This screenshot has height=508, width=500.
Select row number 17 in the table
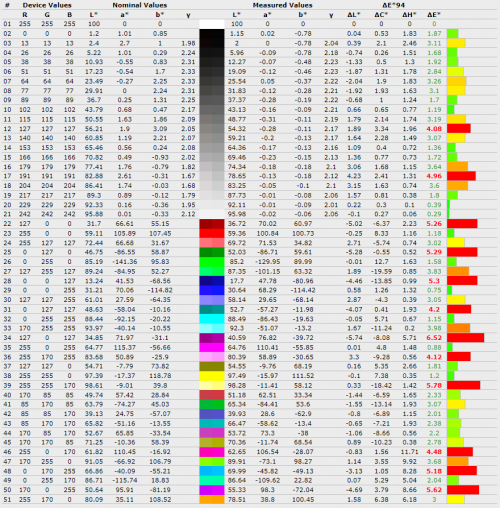[7, 176]
